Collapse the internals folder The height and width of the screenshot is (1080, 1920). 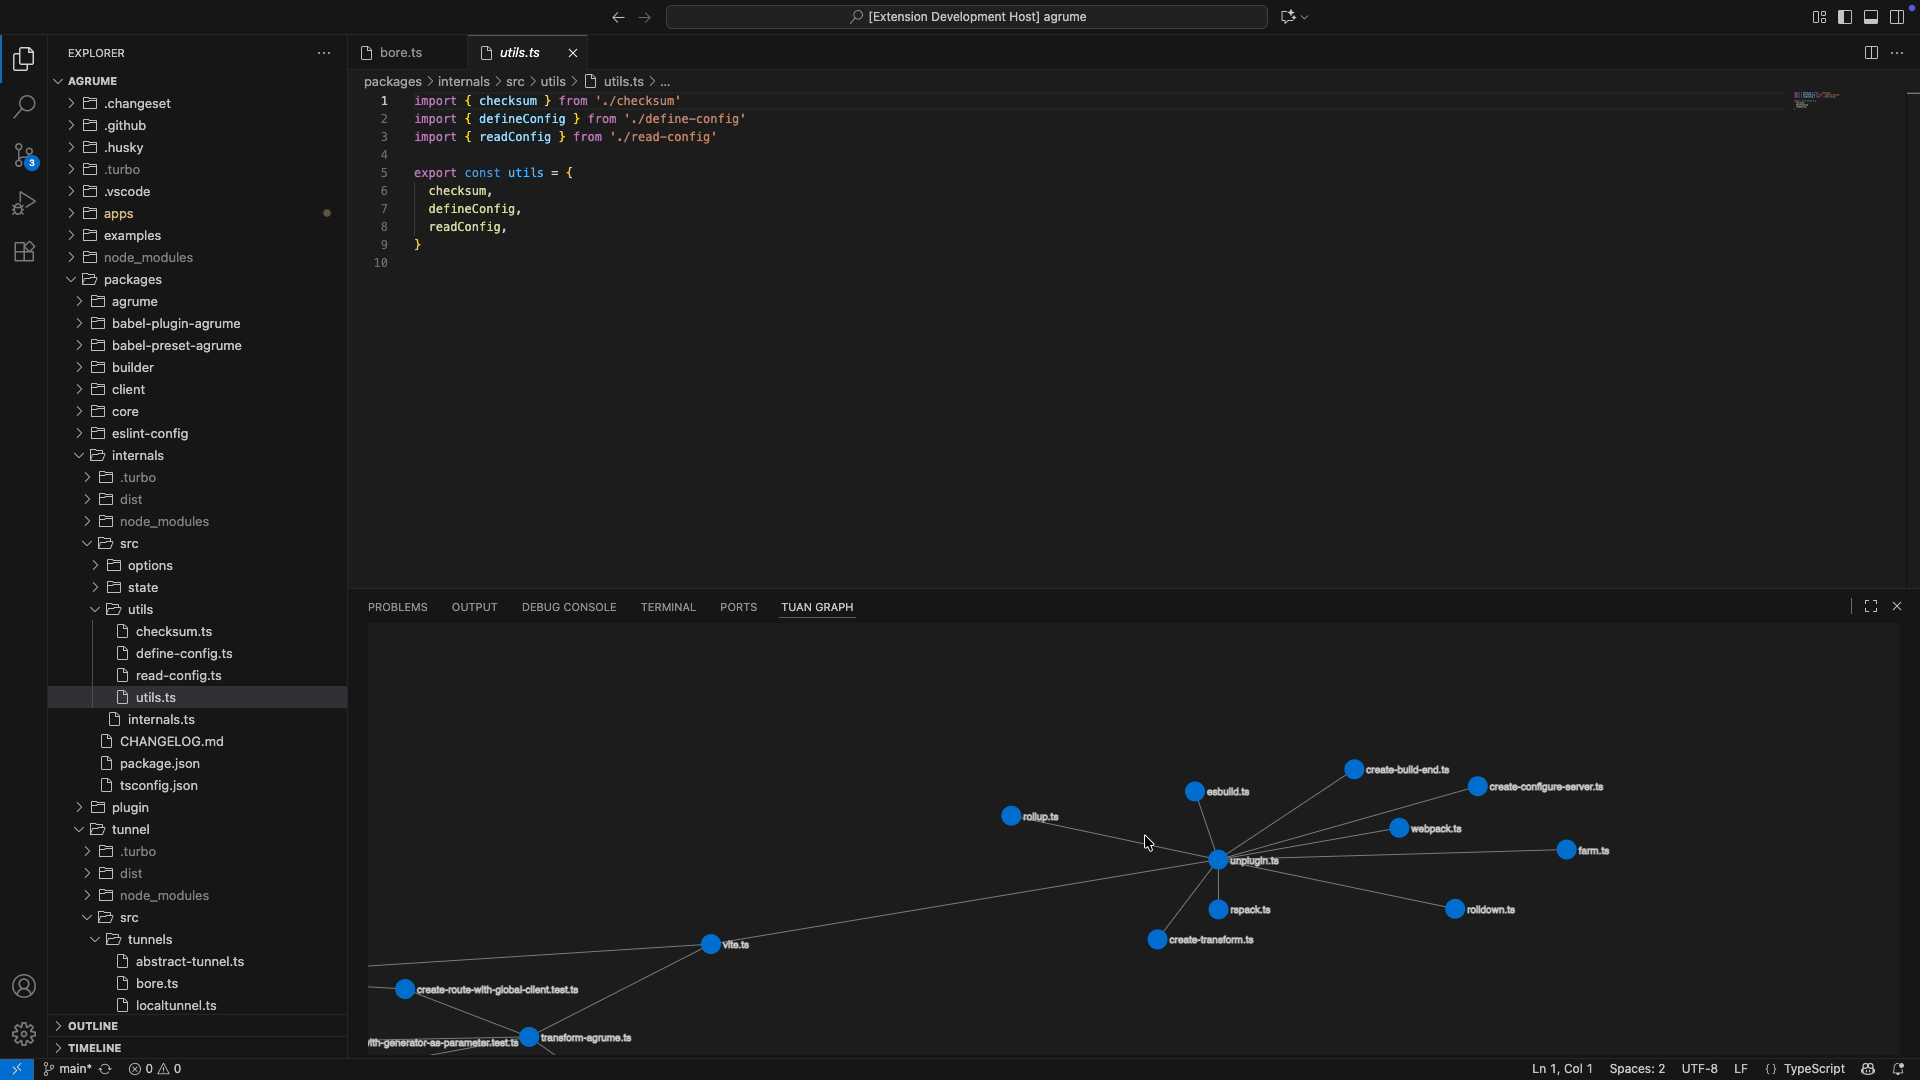137,455
